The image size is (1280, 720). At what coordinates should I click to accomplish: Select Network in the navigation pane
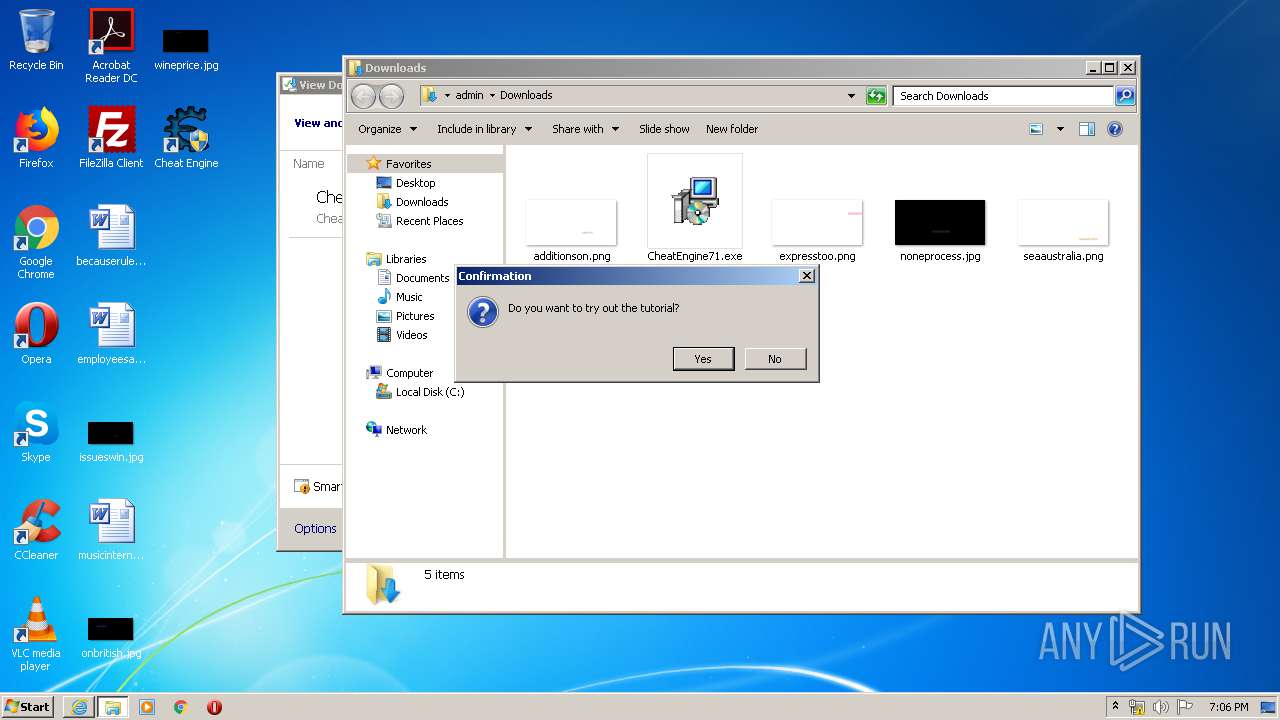406,430
